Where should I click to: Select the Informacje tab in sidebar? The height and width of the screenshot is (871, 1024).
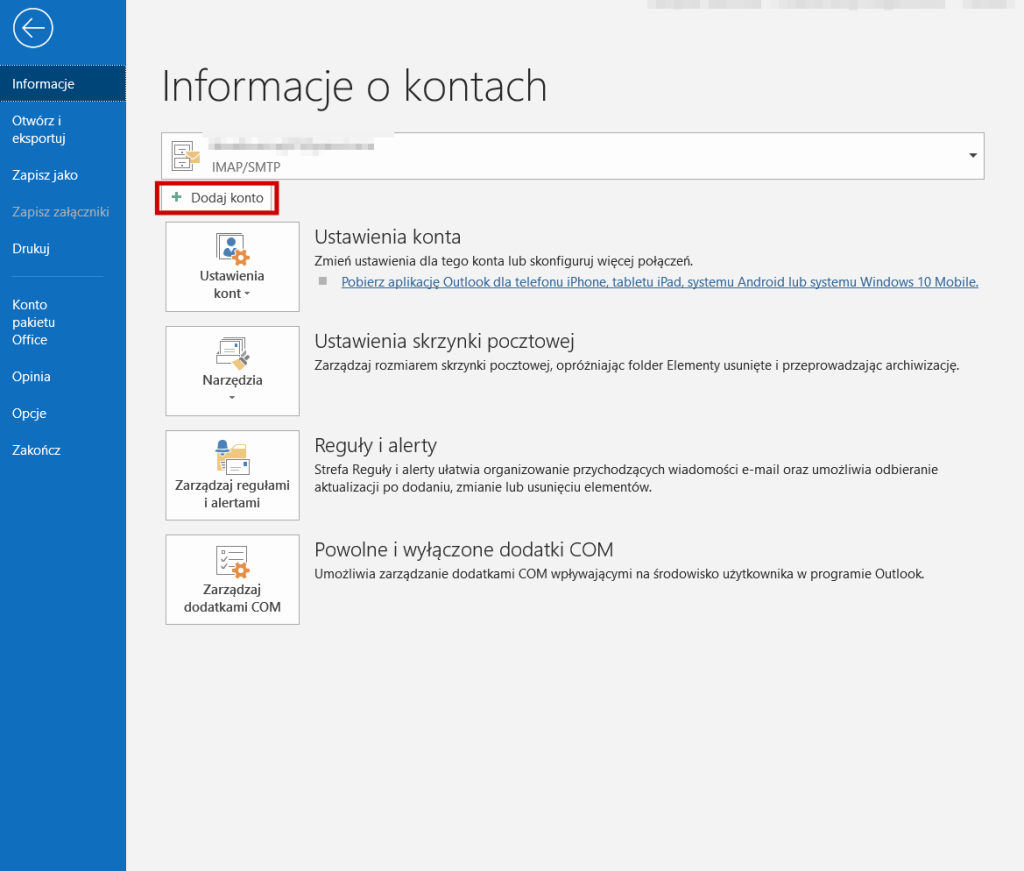(44, 84)
